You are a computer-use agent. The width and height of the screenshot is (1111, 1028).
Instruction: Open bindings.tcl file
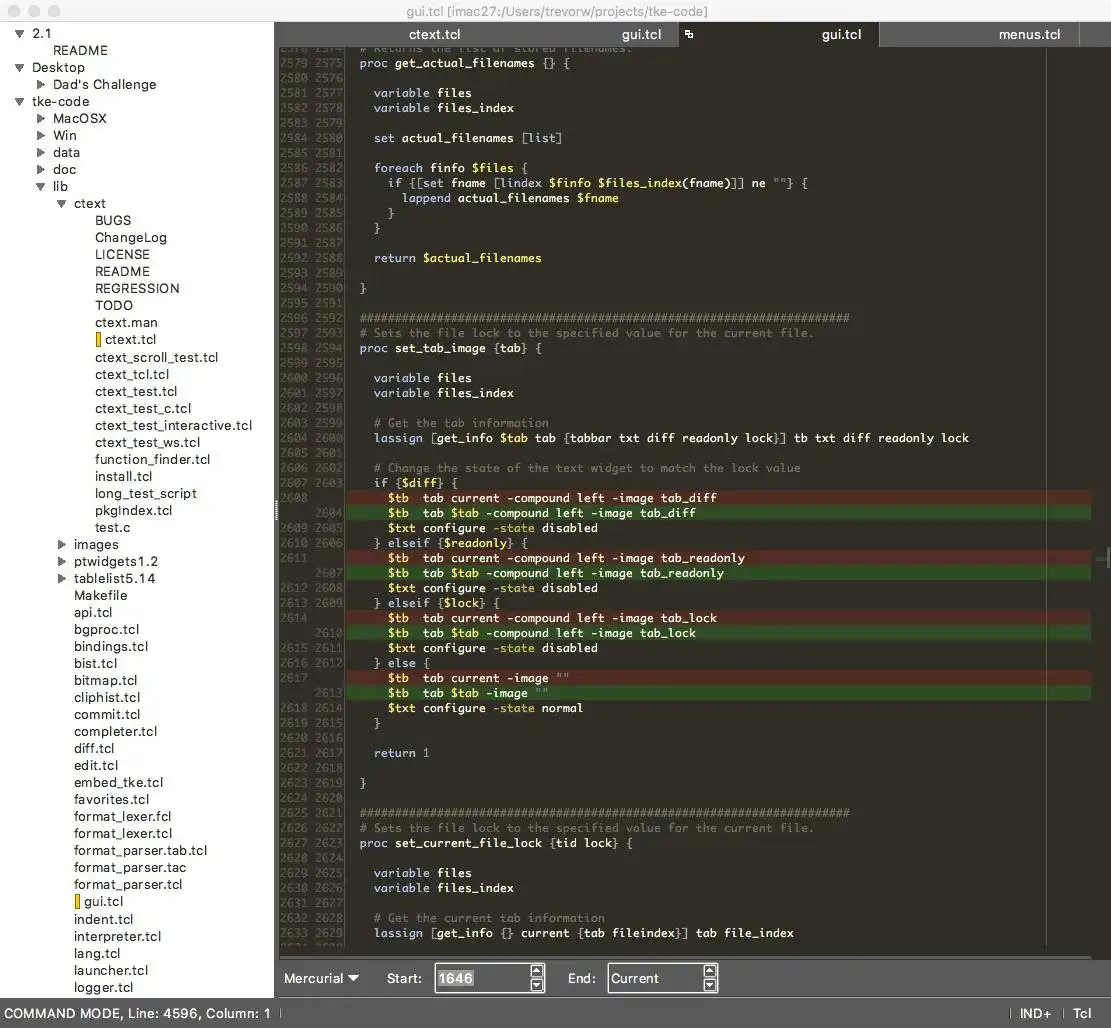click(x=111, y=646)
